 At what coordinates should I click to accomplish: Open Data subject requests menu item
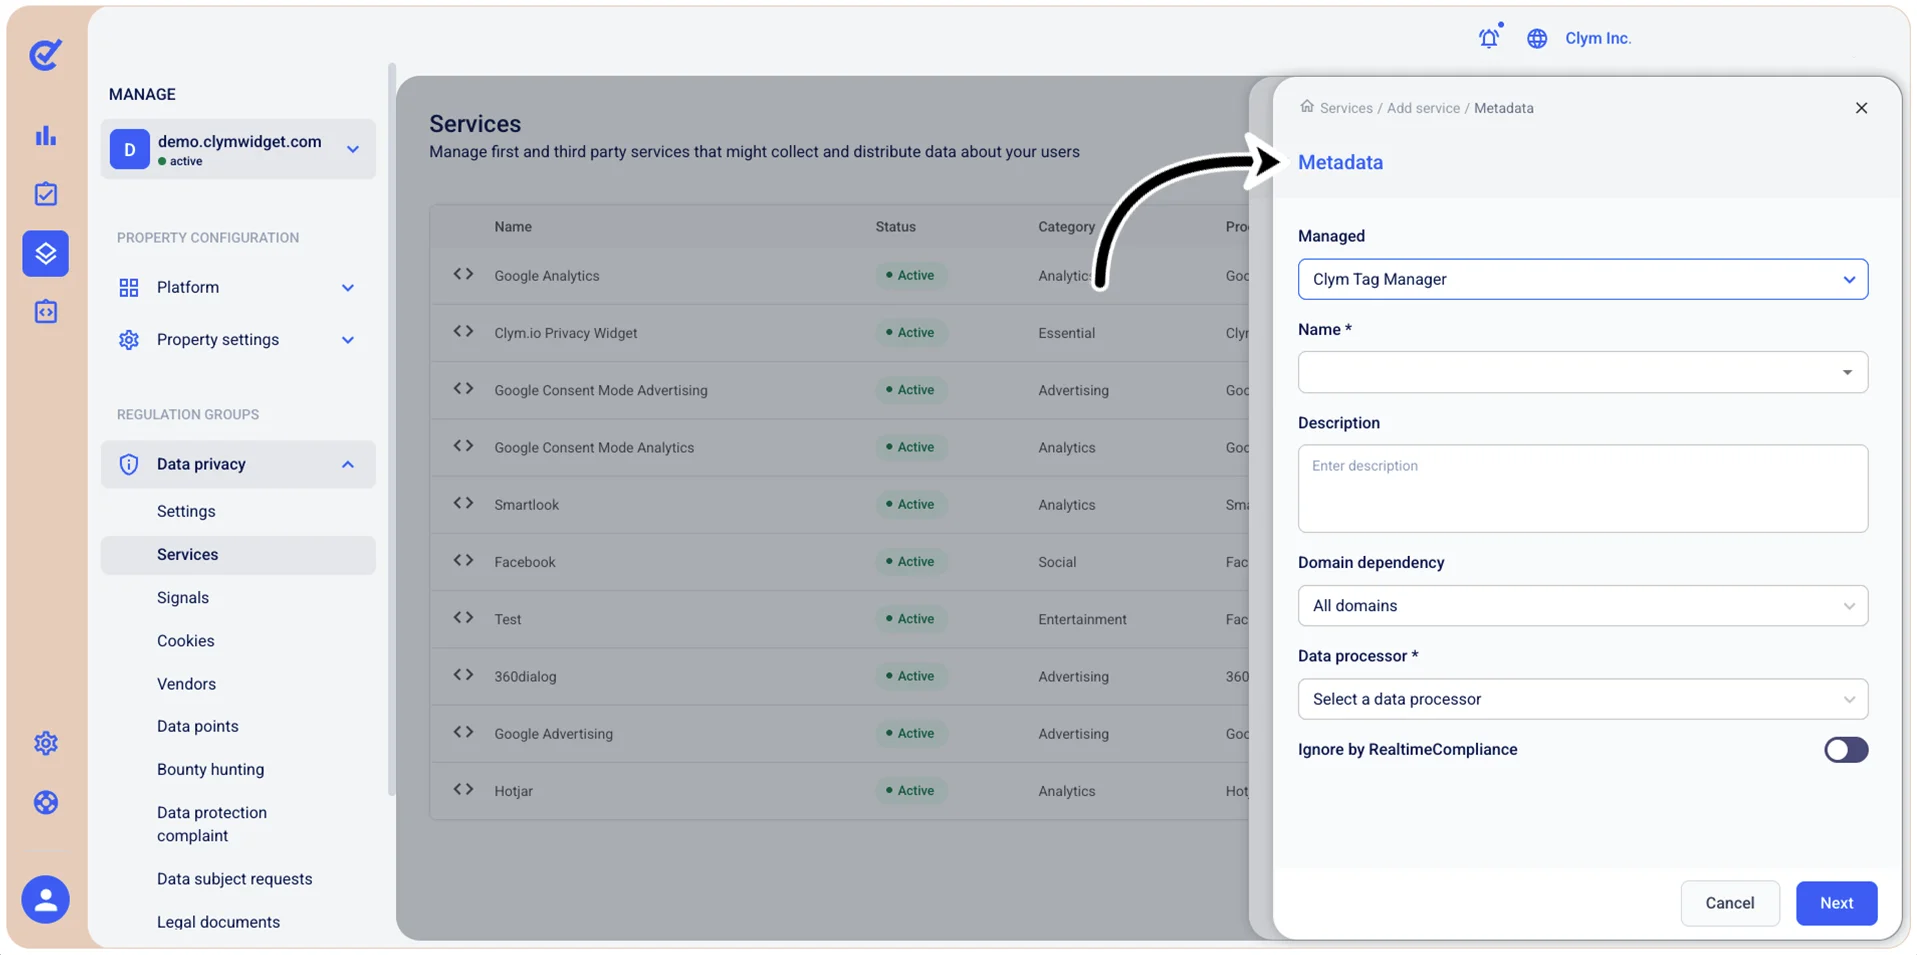[x=235, y=879]
